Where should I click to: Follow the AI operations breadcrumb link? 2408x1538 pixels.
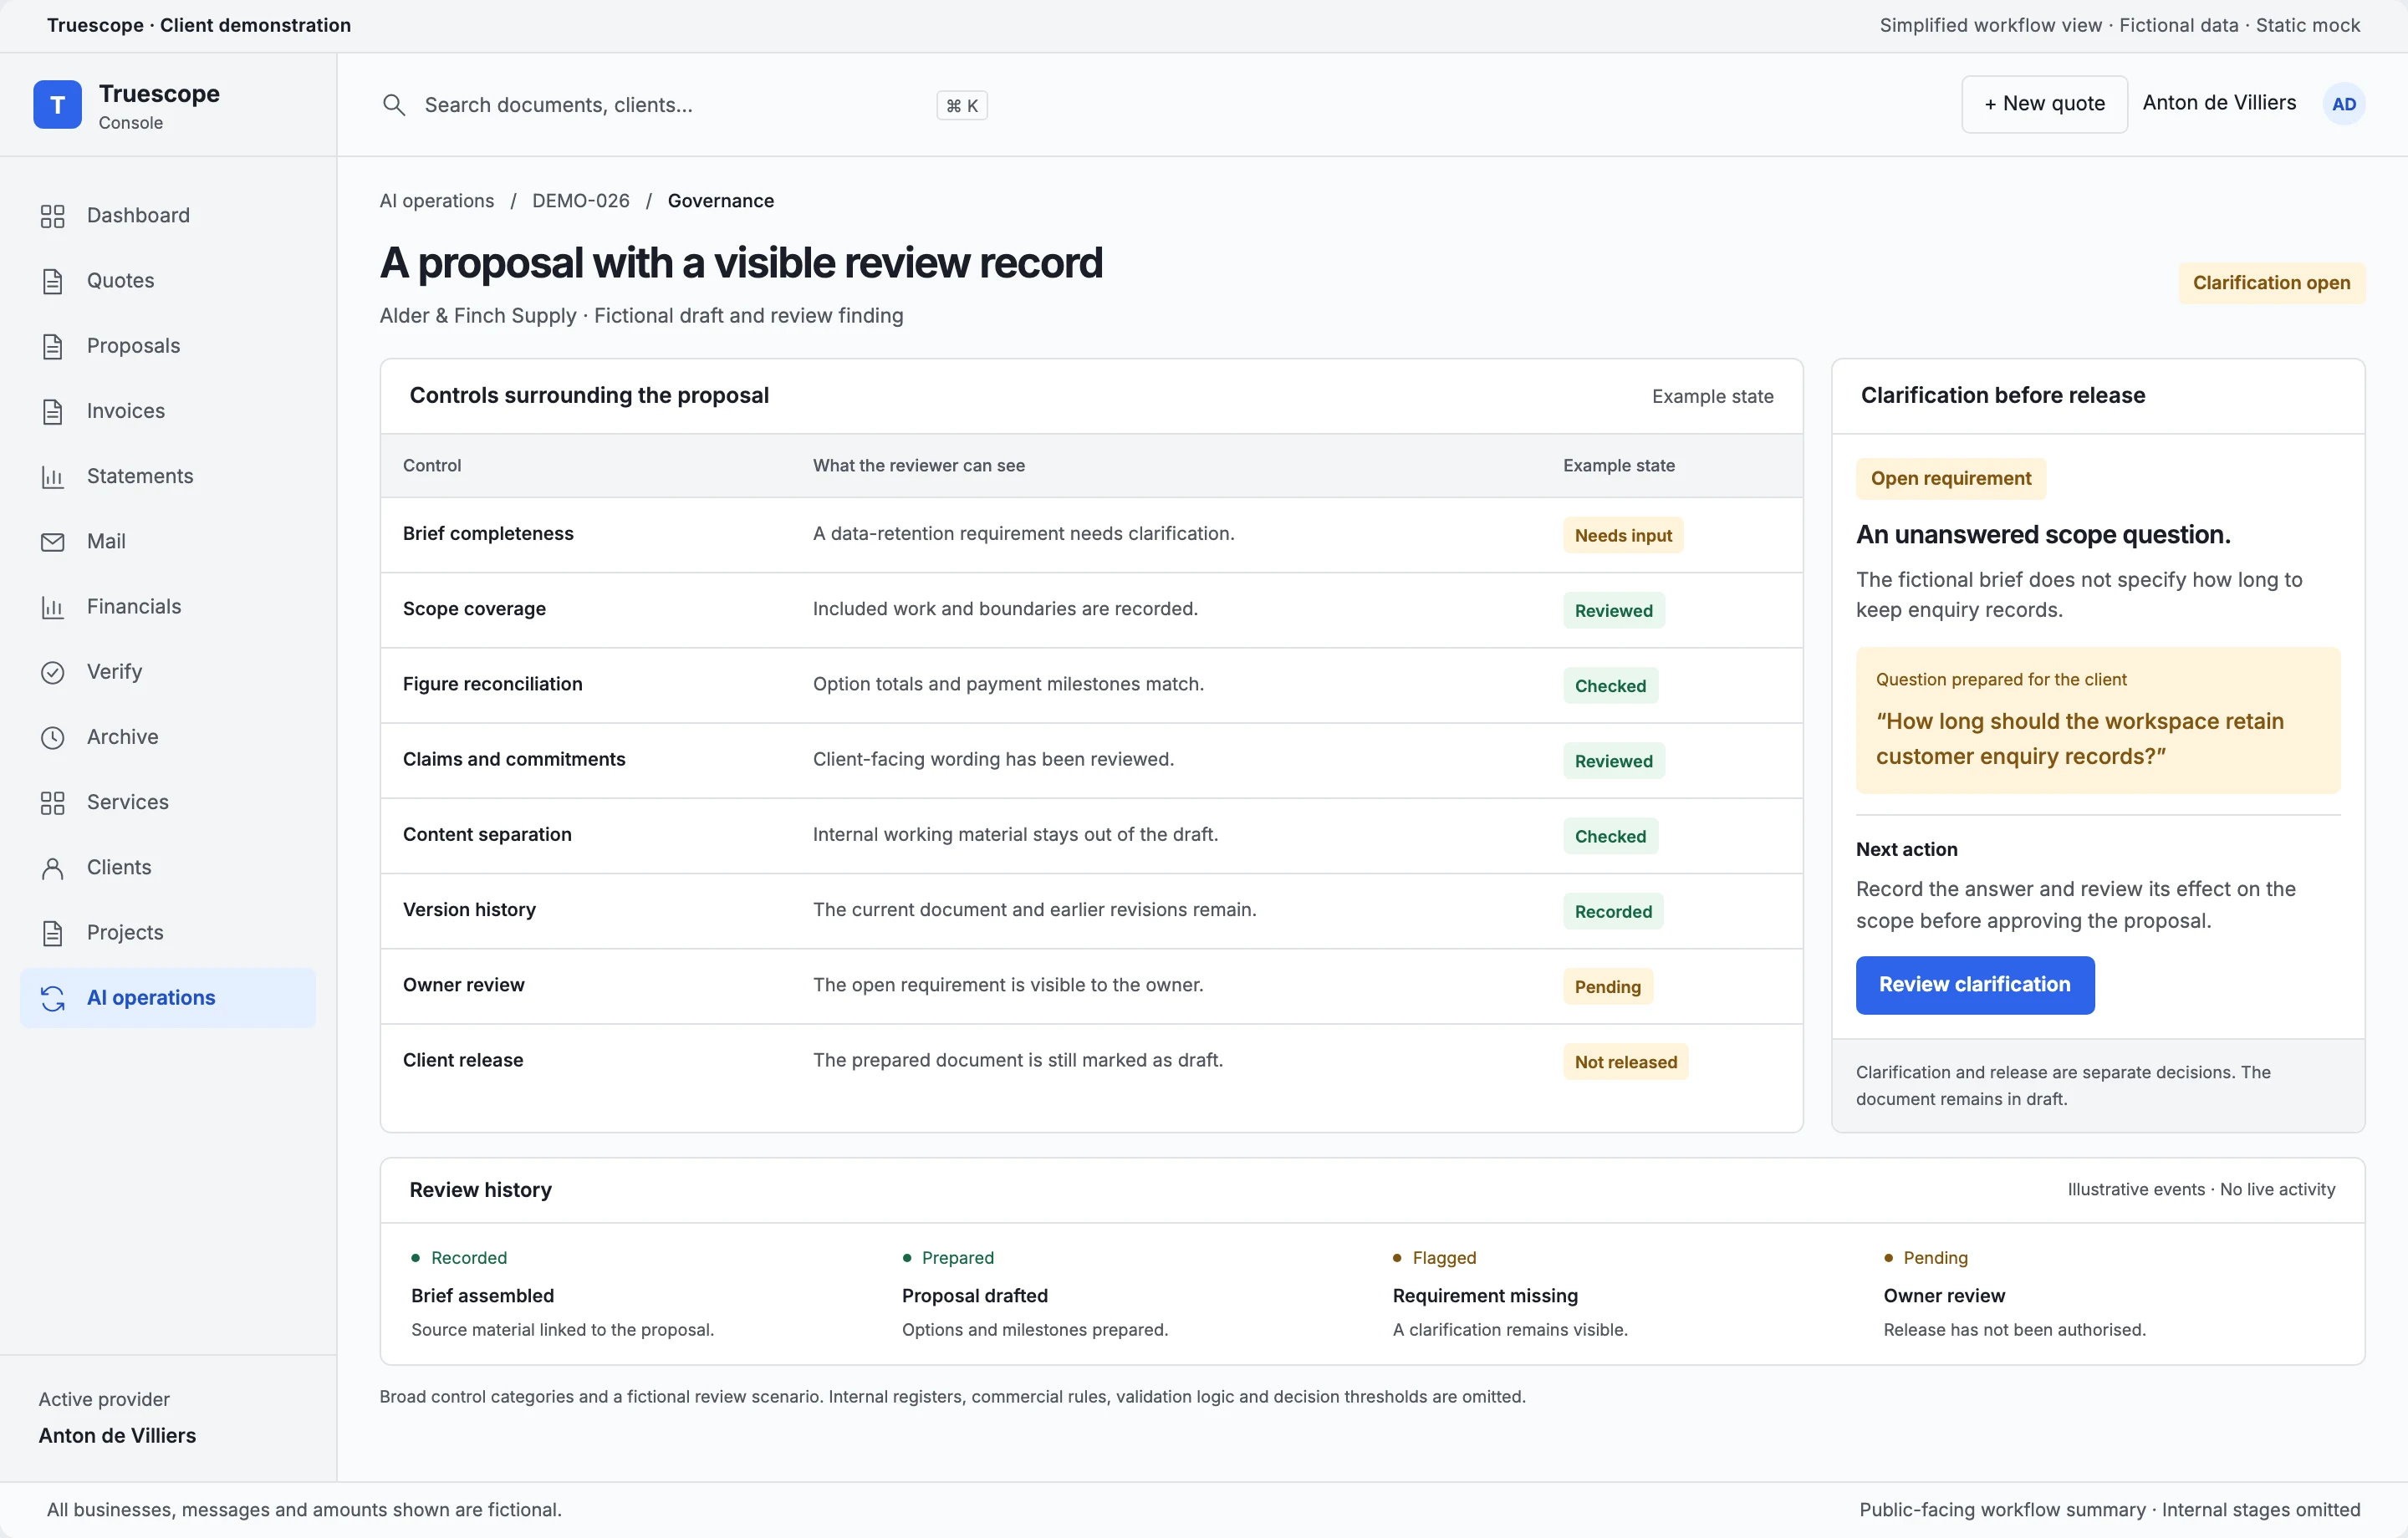pyautogui.click(x=437, y=201)
